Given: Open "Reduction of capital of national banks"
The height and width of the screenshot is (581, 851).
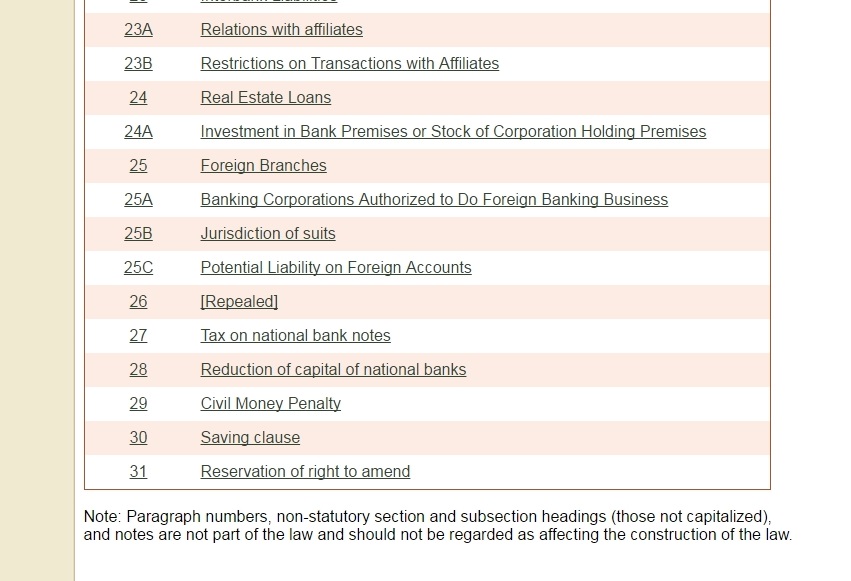Looking at the screenshot, I should click(x=333, y=370).
